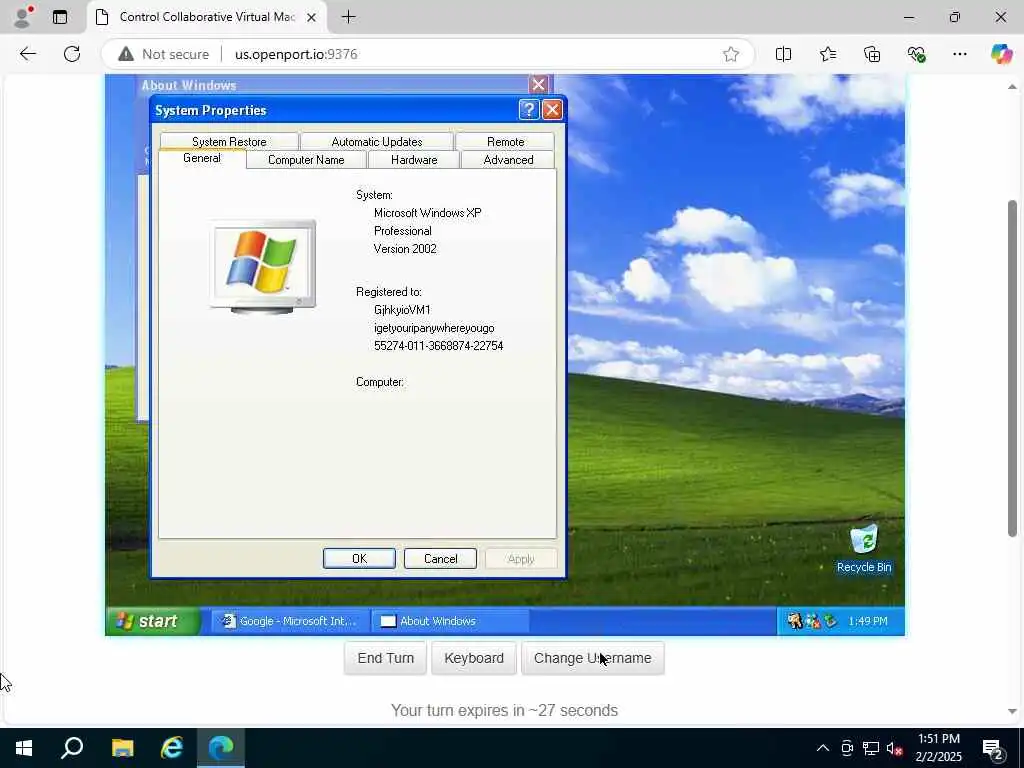Click the network icon in system tray
This screenshot has width=1024, height=768.
(871, 748)
